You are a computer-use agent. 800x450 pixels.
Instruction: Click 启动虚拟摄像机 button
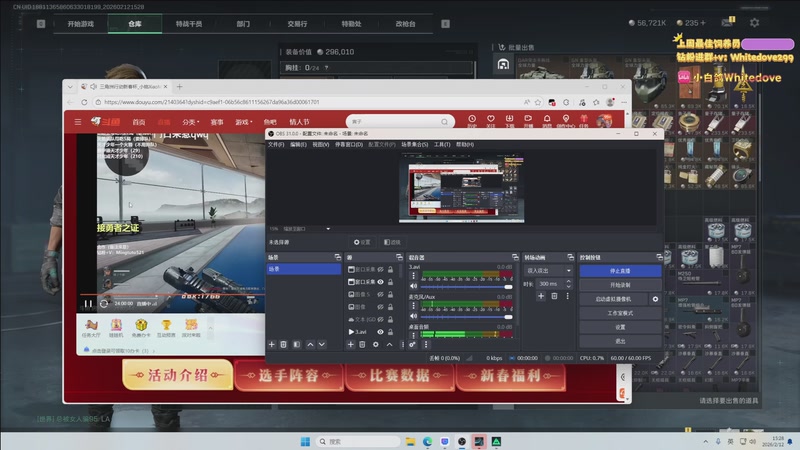point(614,299)
